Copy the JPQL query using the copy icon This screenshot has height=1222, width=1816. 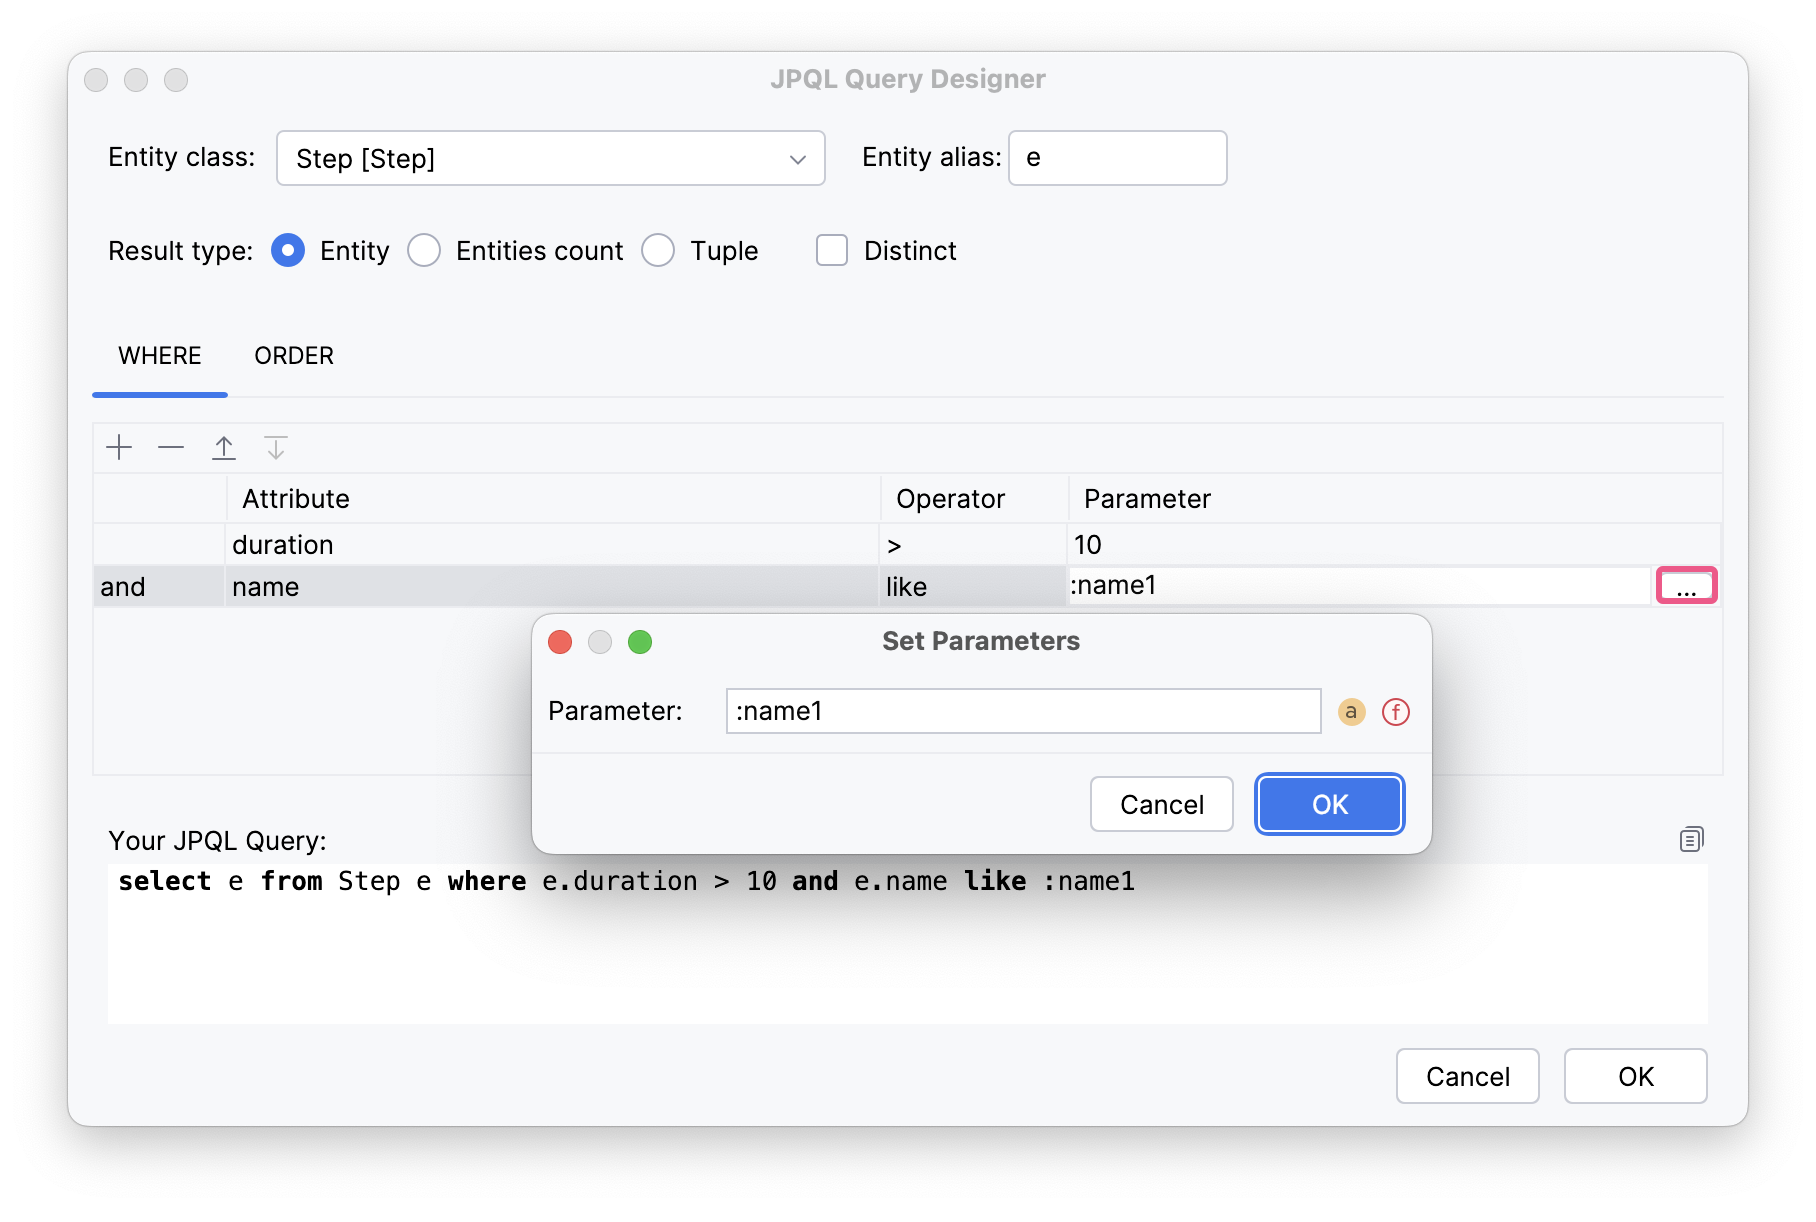pos(1690,839)
